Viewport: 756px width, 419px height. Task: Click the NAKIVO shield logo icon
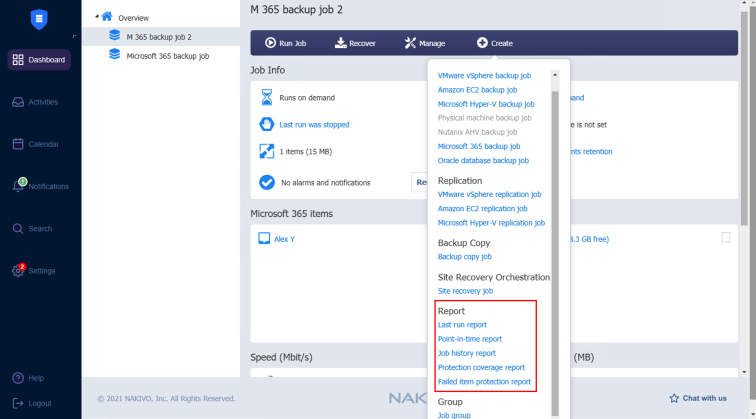[x=39, y=17]
